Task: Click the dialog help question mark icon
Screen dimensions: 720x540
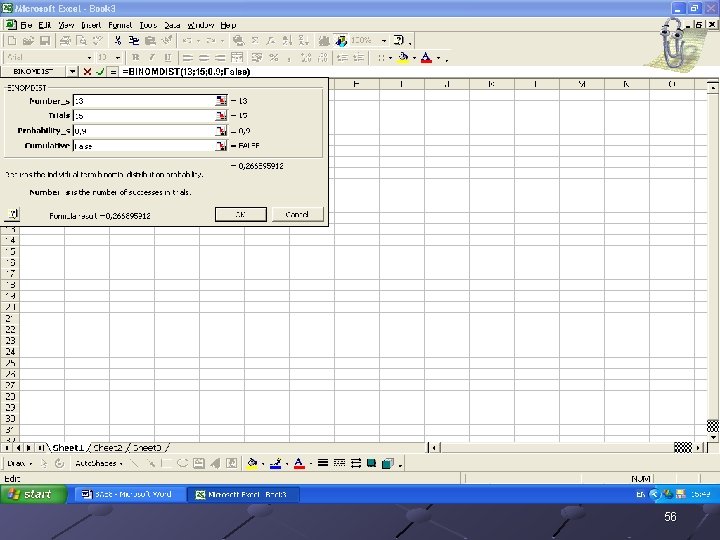Action: (x=12, y=214)
